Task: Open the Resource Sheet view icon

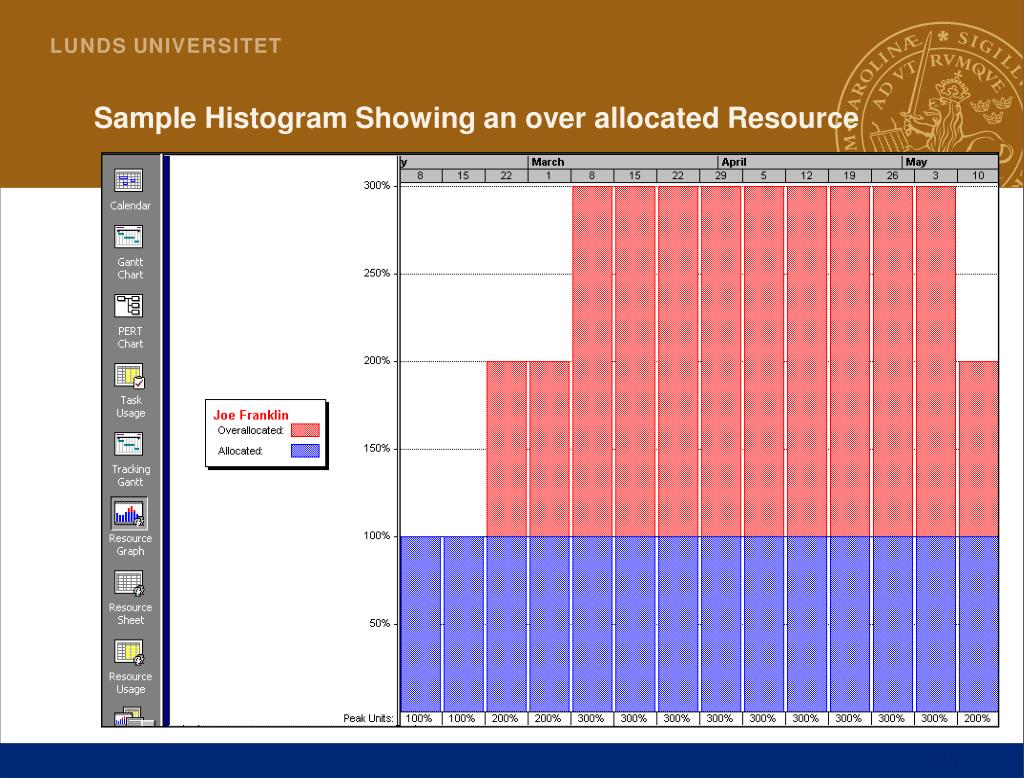Action: pos(129,583)
